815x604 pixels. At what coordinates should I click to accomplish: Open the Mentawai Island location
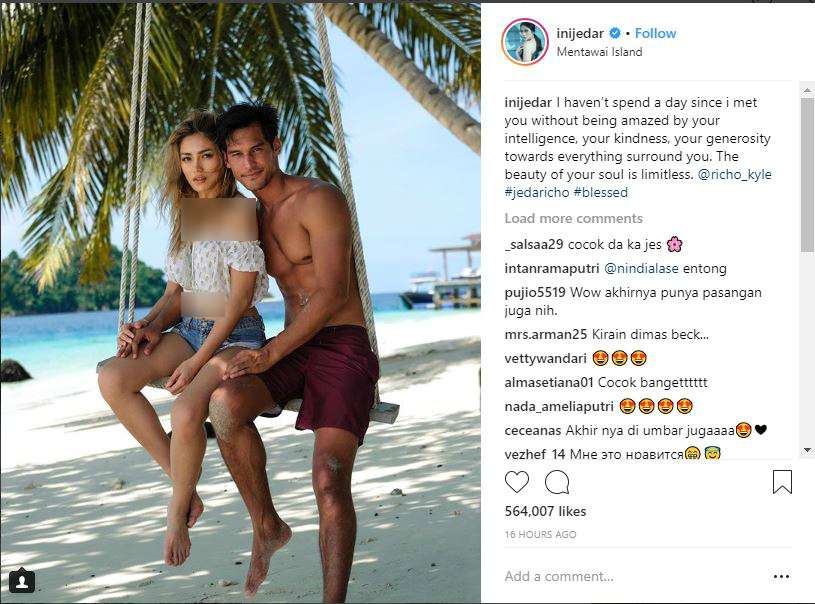tap(599, 52)
